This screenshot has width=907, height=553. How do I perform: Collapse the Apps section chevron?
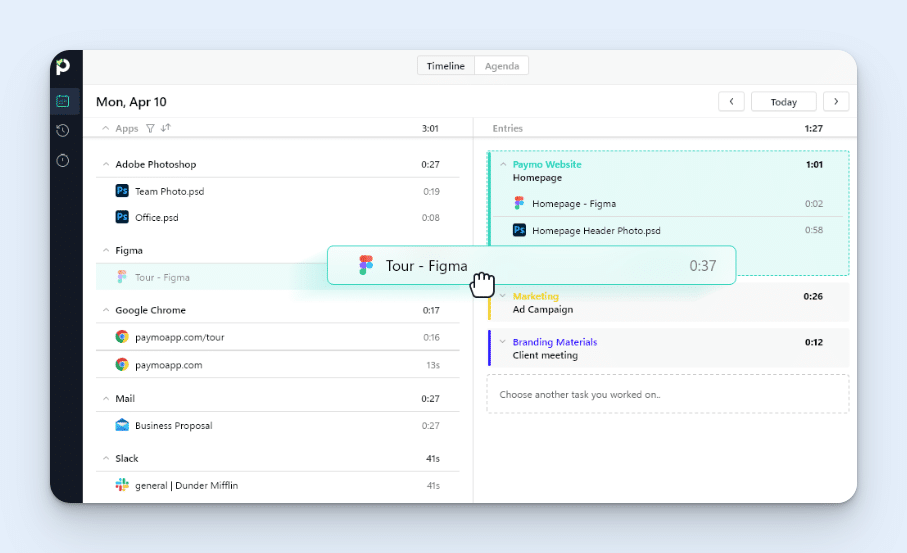105,128
